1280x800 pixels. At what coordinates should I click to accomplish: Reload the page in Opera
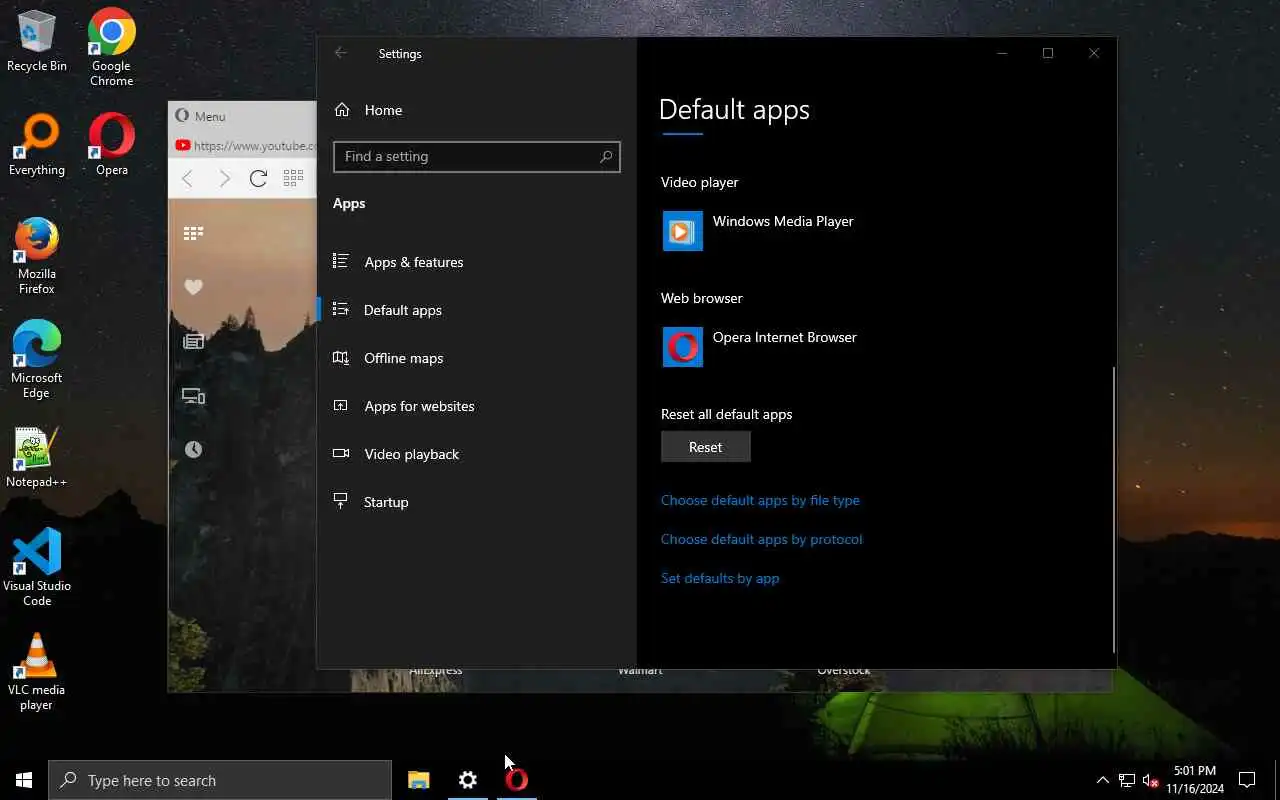258,178
